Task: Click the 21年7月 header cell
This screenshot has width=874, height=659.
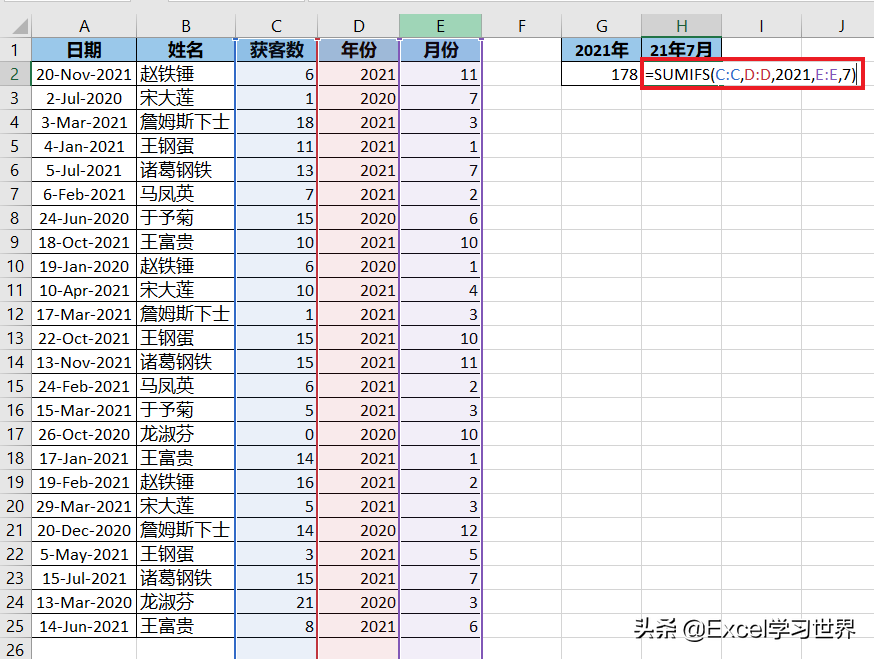Action: pyautogui.click(x=681, y=50)
